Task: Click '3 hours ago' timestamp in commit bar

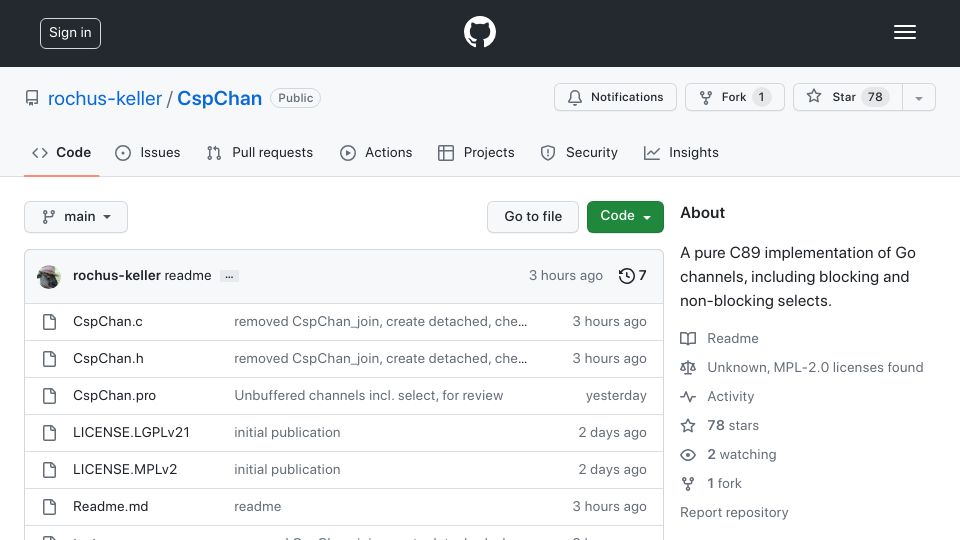Action: 566,276
